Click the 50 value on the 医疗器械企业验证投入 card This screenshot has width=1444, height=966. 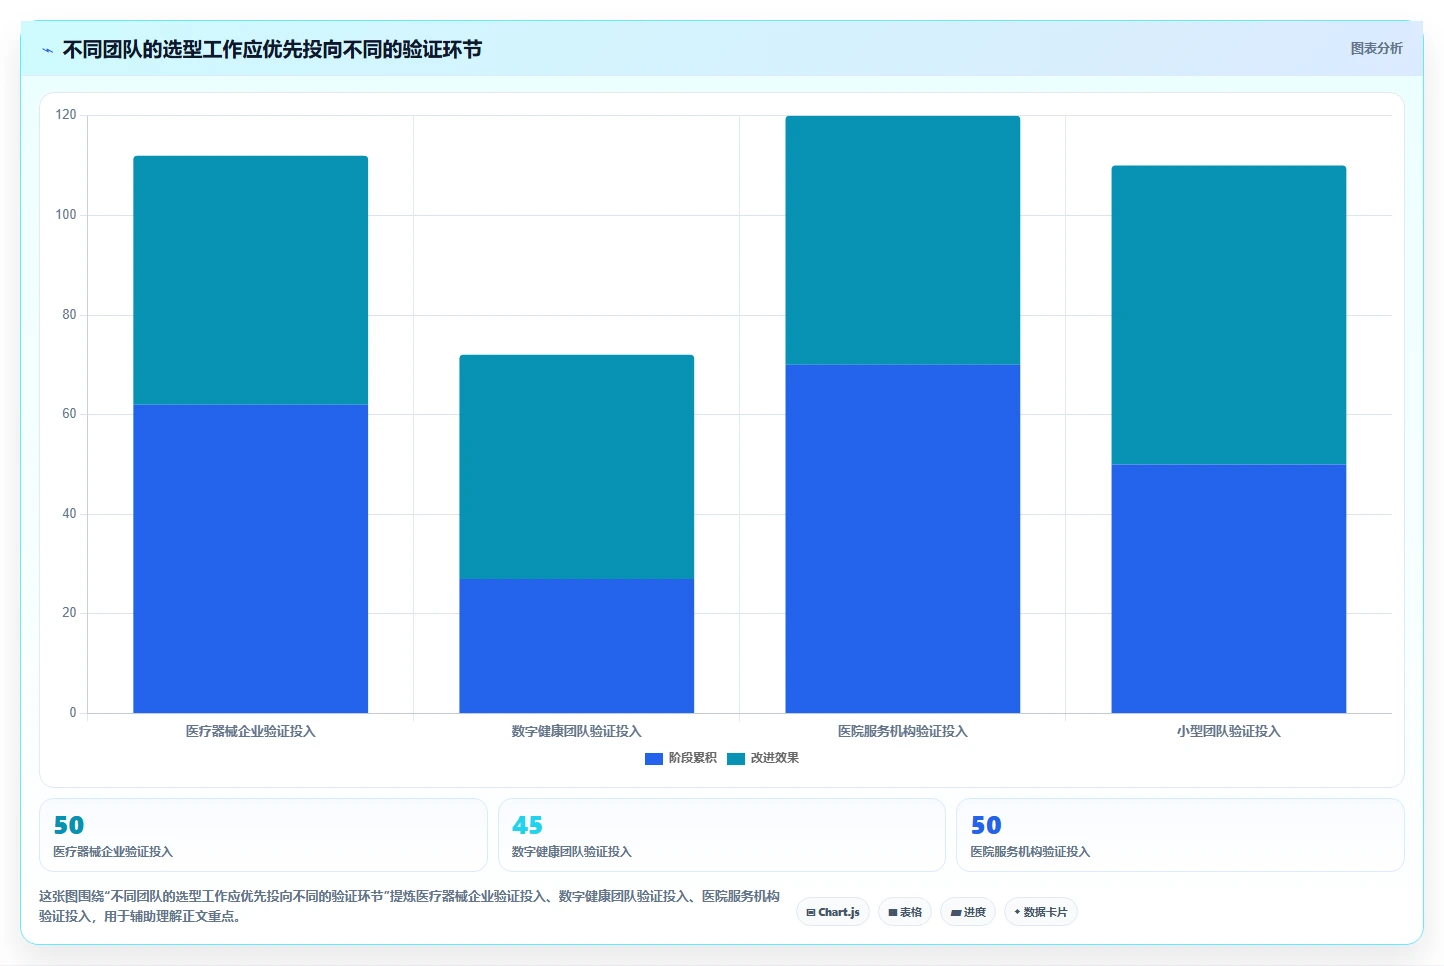pyautogui.click(x=69, y=825)
